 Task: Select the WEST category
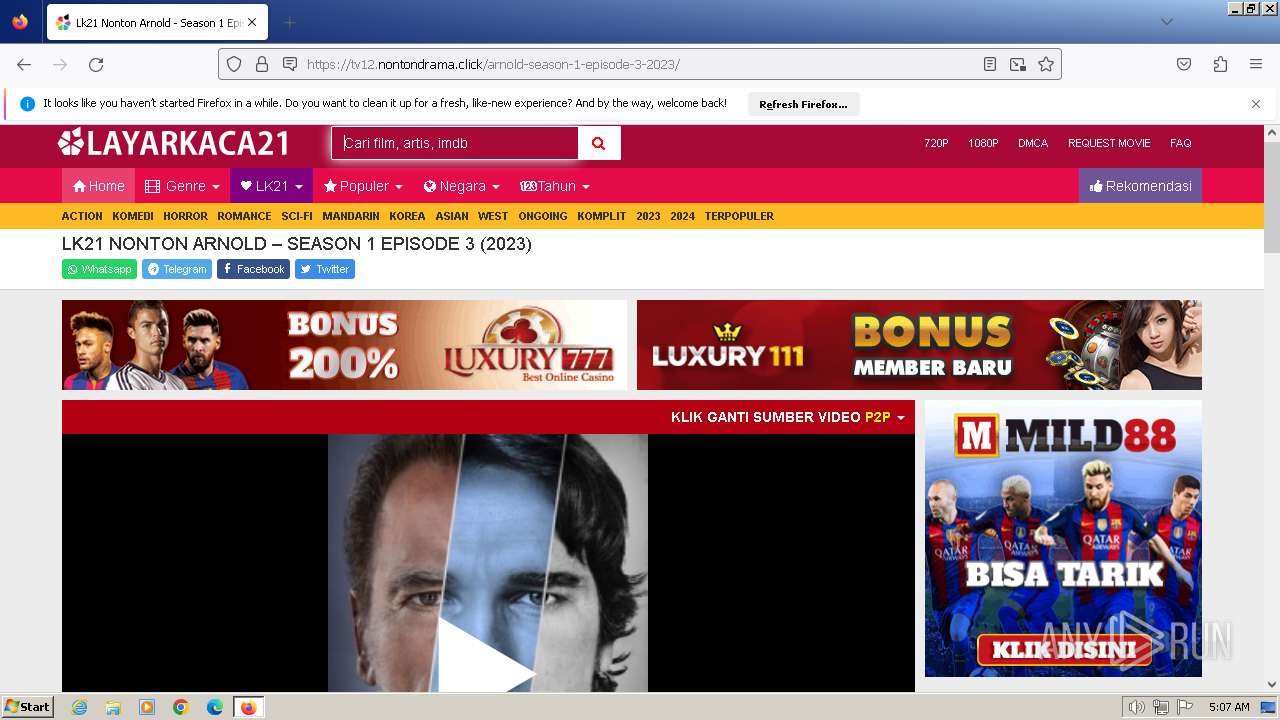(493, 216)
